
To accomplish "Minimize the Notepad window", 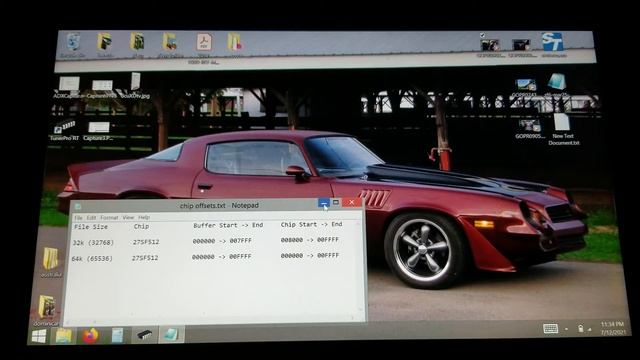I will coord(324,203).
